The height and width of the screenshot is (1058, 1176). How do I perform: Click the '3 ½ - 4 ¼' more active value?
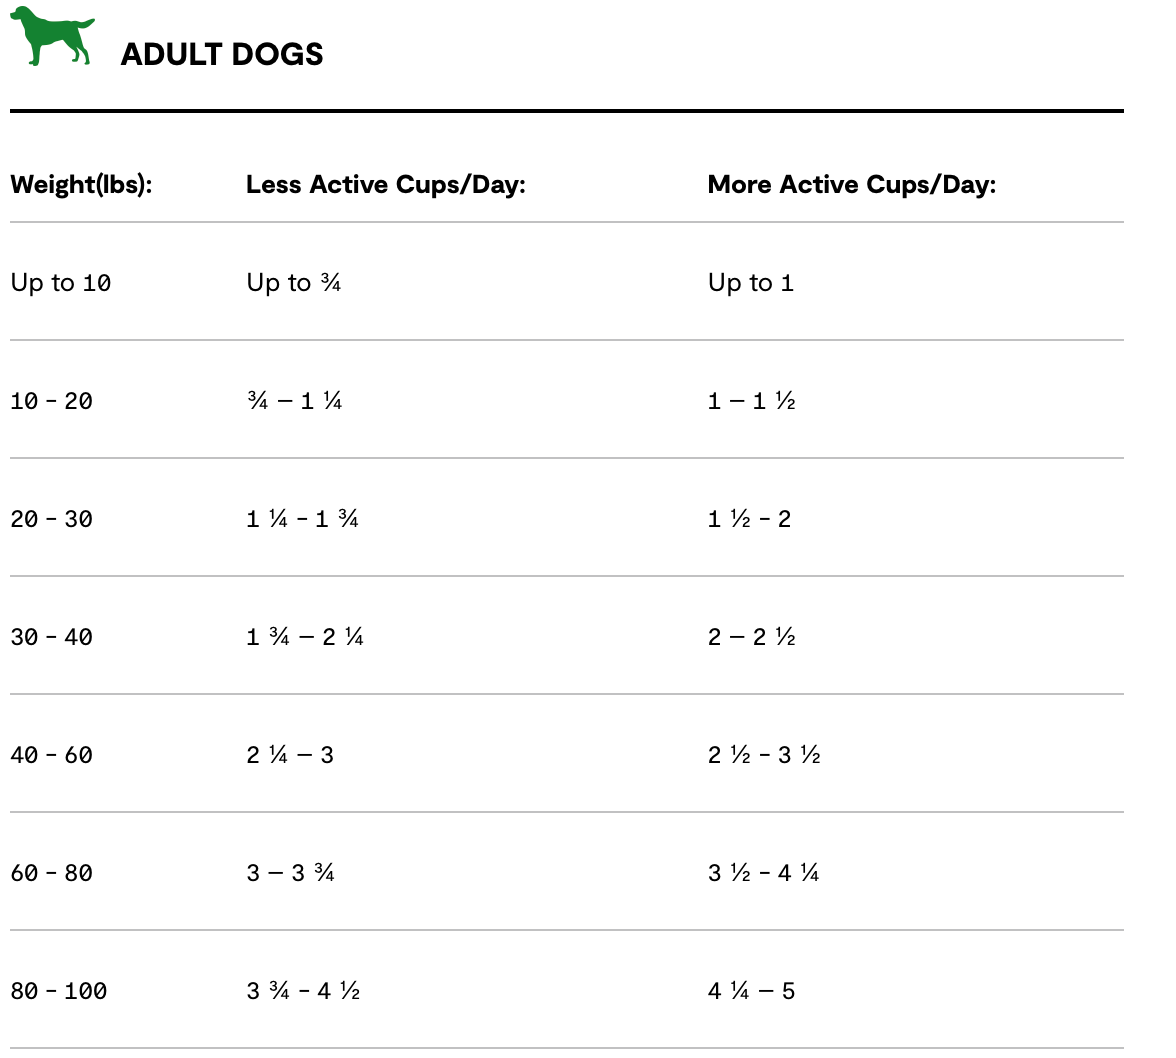pos(763,873)
